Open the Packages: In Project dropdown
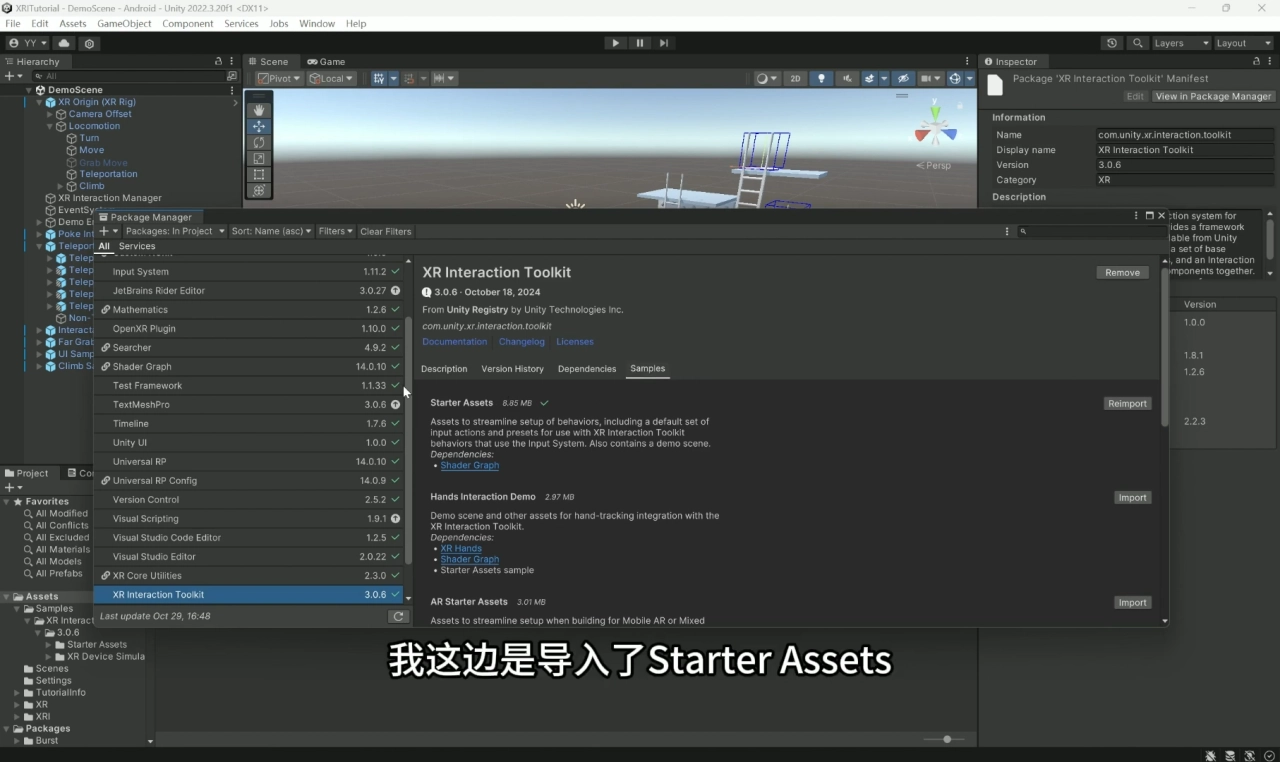The width and height of the screenshot is (1280, 762). coord(174,231)
